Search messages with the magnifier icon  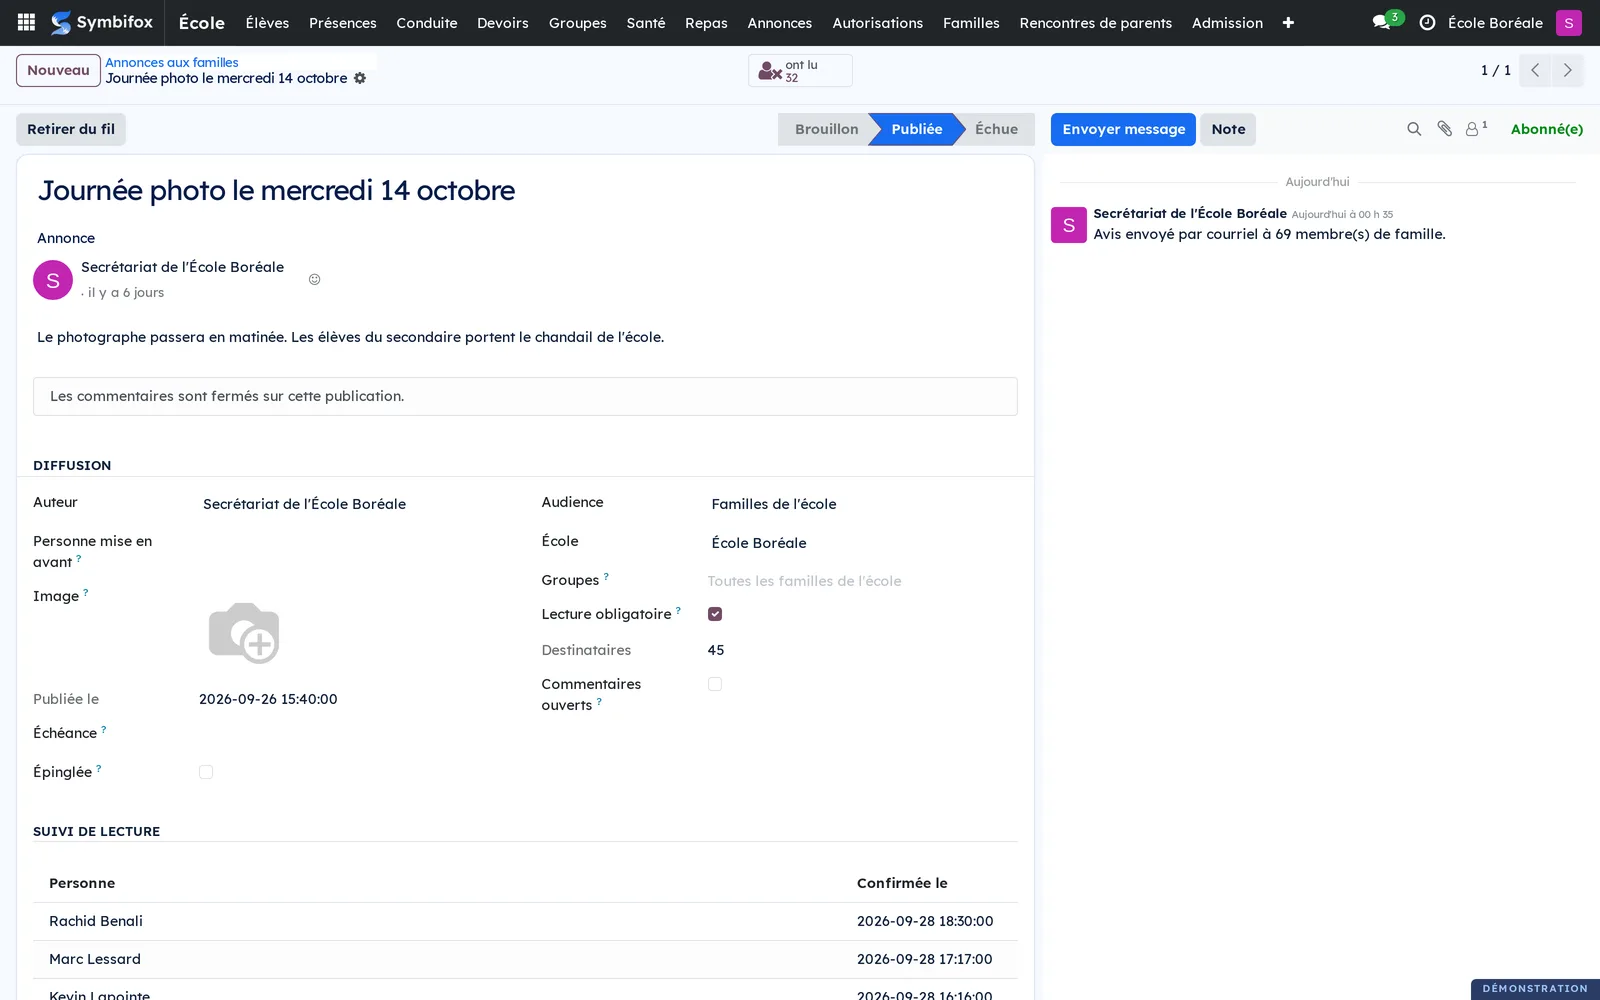tap(1414, 129)
